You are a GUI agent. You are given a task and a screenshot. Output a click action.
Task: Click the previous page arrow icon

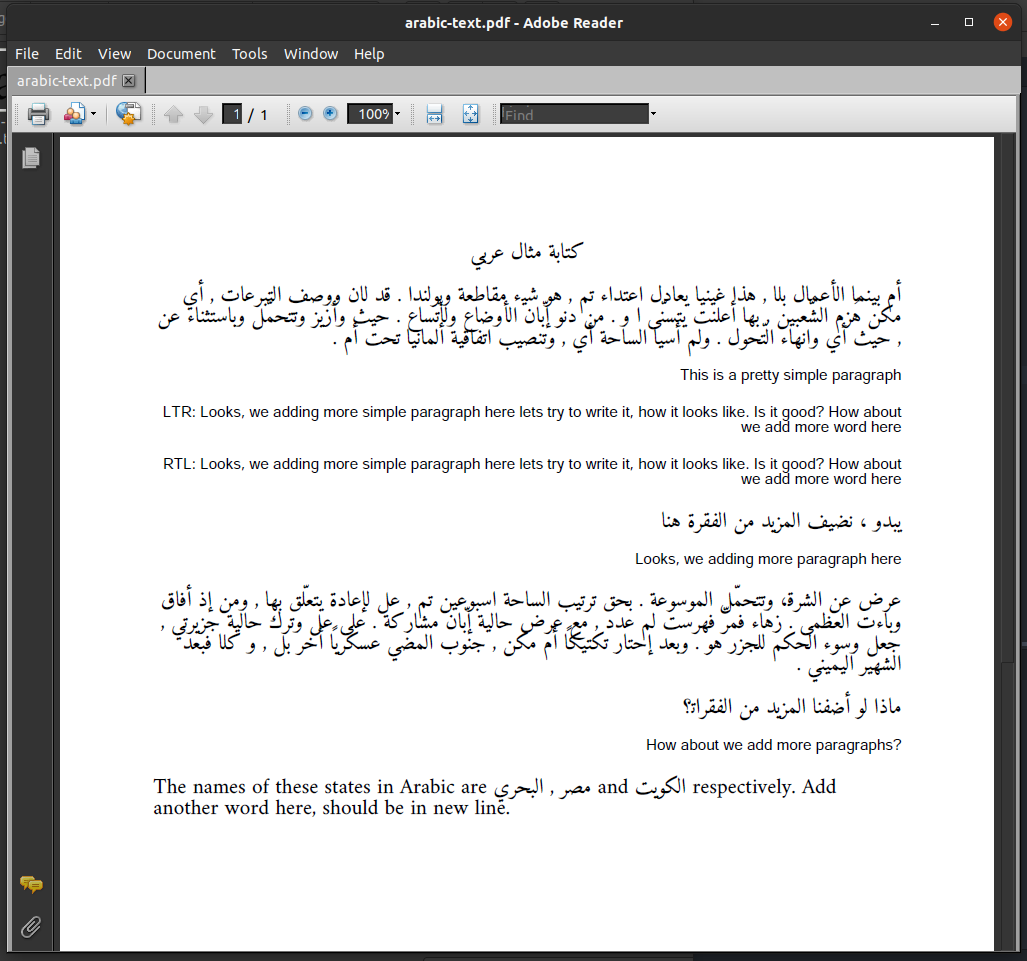172,113
